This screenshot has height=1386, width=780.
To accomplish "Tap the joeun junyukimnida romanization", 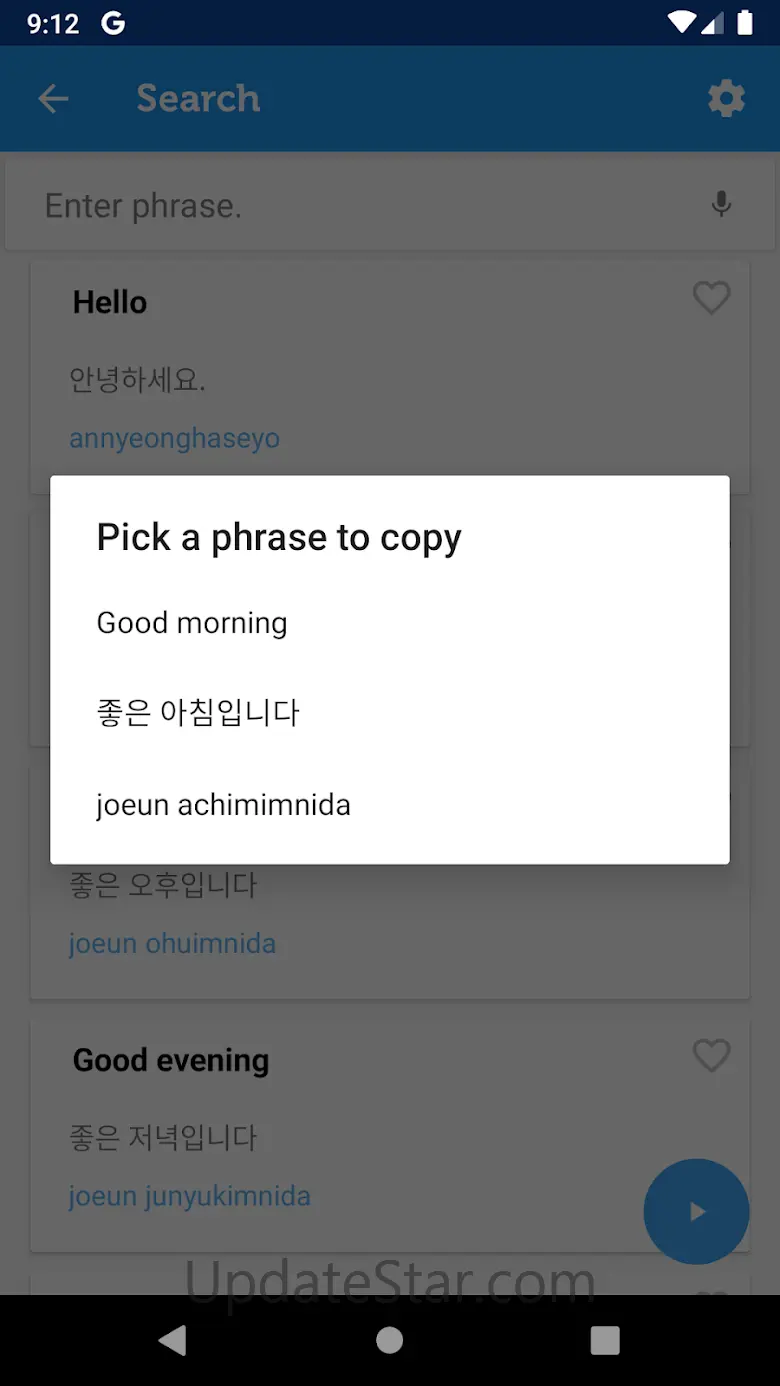I will pos(189,1196).
